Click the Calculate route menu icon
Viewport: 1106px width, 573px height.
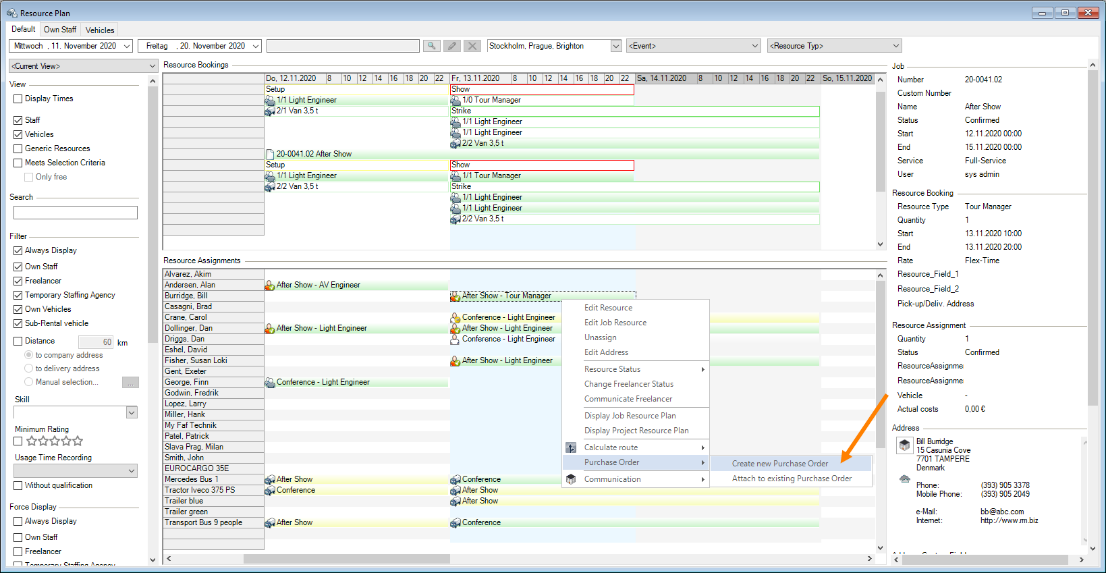tap(572, 448)
